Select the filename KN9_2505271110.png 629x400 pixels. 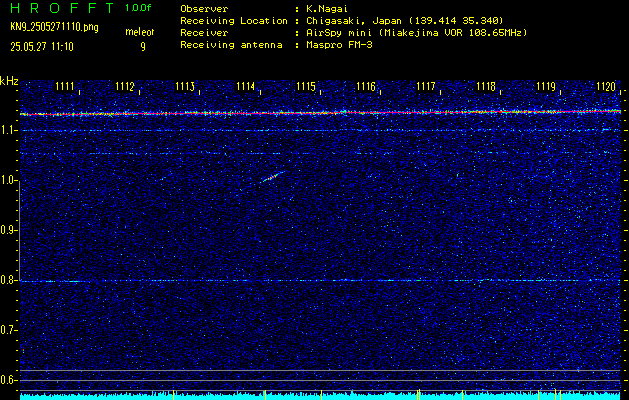point(54,27)
